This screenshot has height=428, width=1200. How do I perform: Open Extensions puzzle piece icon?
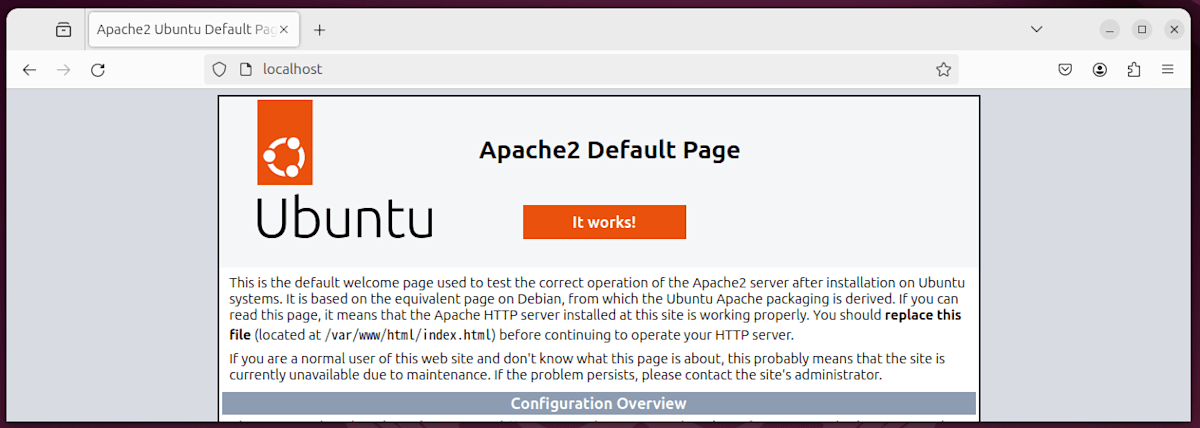[x=1133, y=69]
